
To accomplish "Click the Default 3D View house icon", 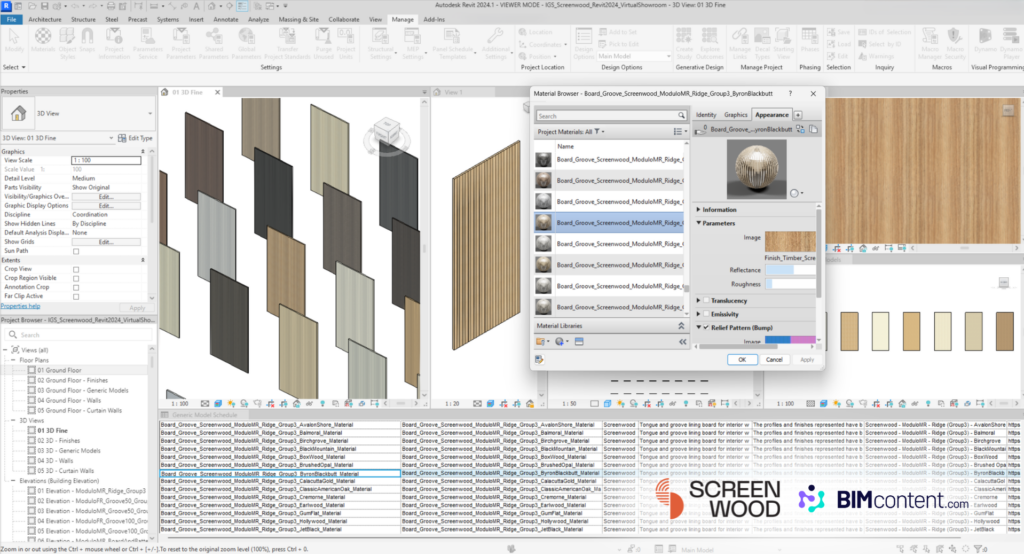I will tap(212, 6).
